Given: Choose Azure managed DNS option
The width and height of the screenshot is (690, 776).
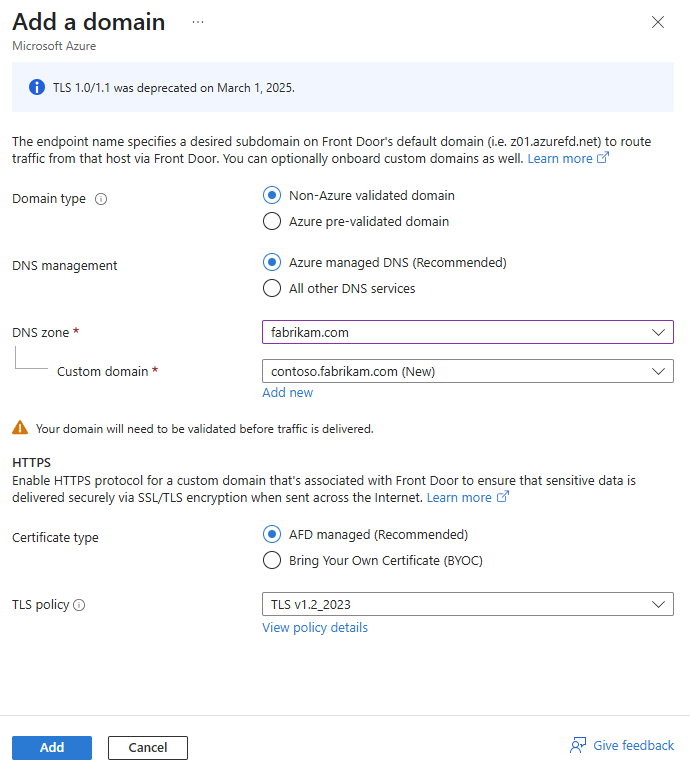Looking at the screenshot, I should click(x=271, y=263).
